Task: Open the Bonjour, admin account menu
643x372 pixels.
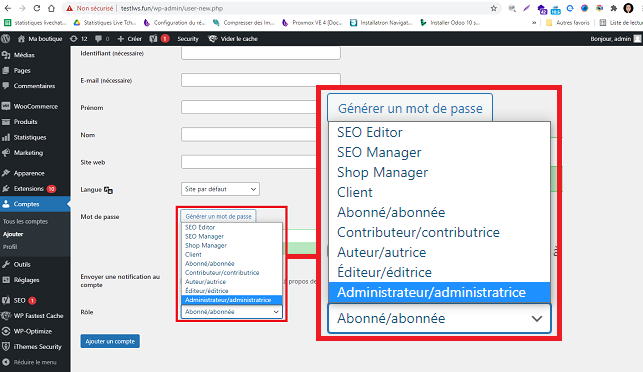Action: click(x=615, y=39)
